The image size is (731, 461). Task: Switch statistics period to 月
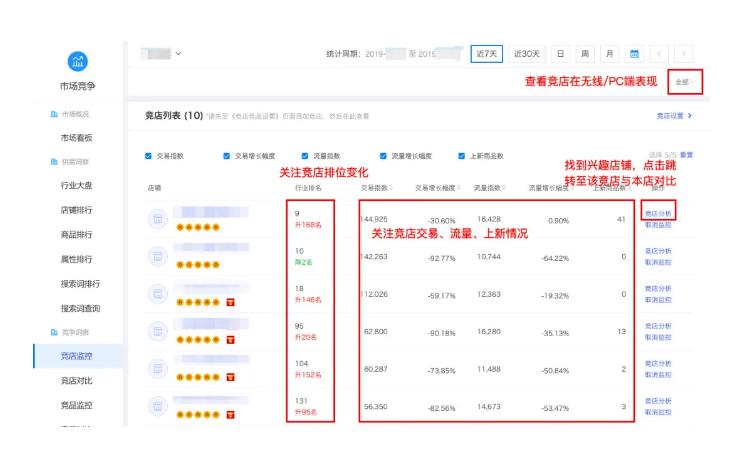[609, 54]
